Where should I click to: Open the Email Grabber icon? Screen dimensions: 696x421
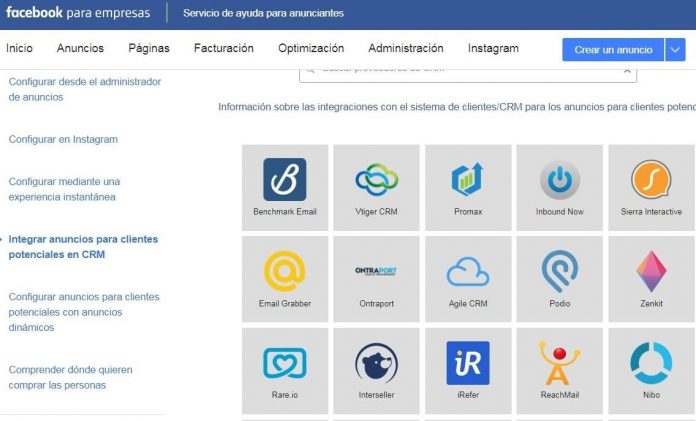(x=285, y=271)
